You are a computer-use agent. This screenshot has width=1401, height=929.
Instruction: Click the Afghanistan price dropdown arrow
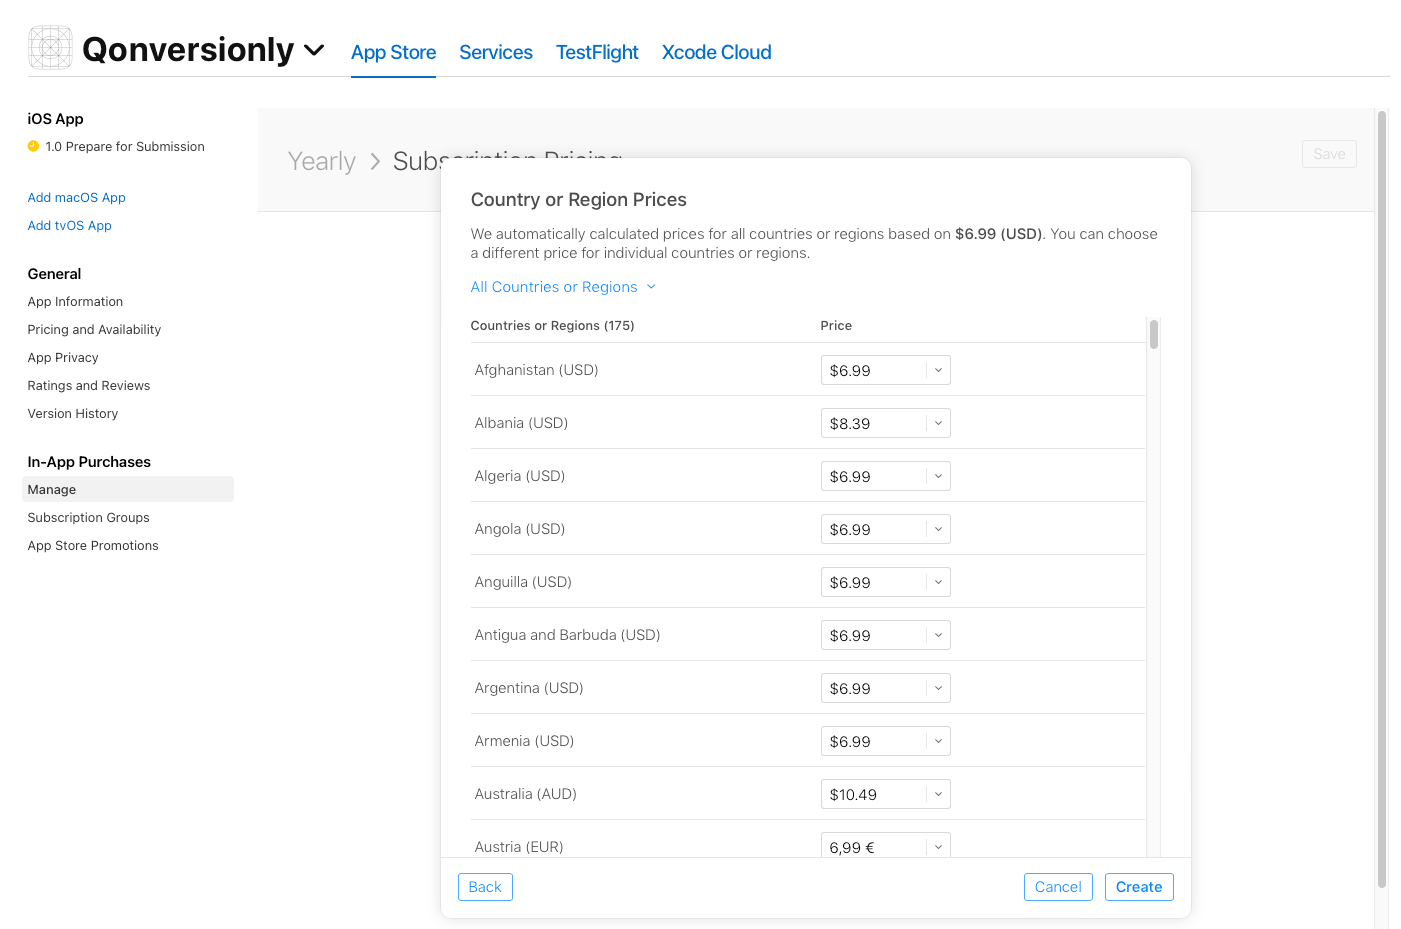(x=938, y=370)
